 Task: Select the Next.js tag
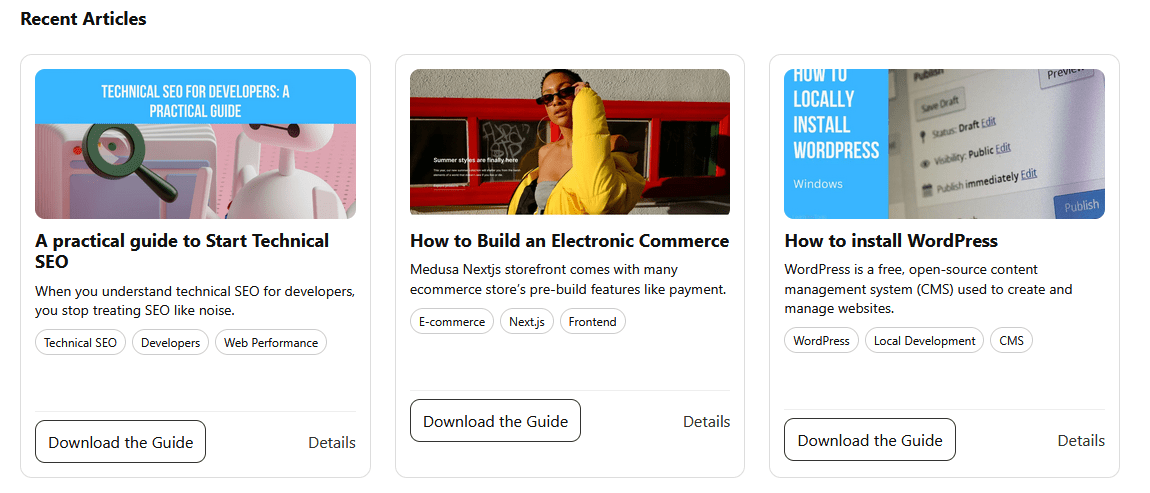click(527, 321)
